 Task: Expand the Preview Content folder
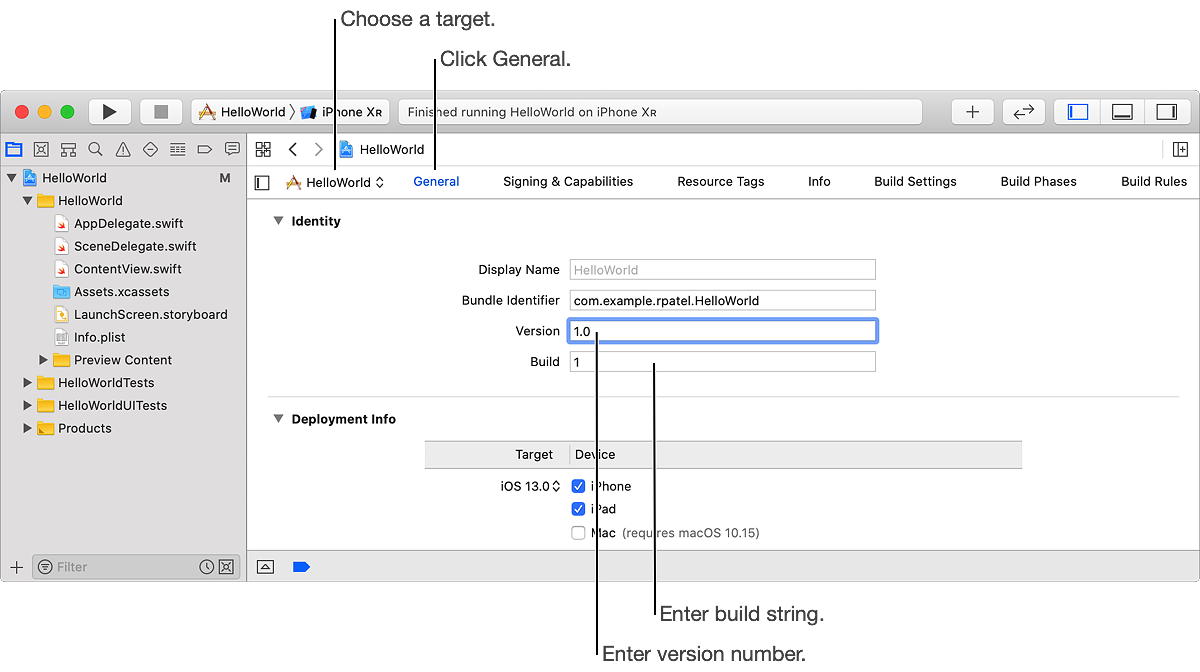tap(43, 360)
